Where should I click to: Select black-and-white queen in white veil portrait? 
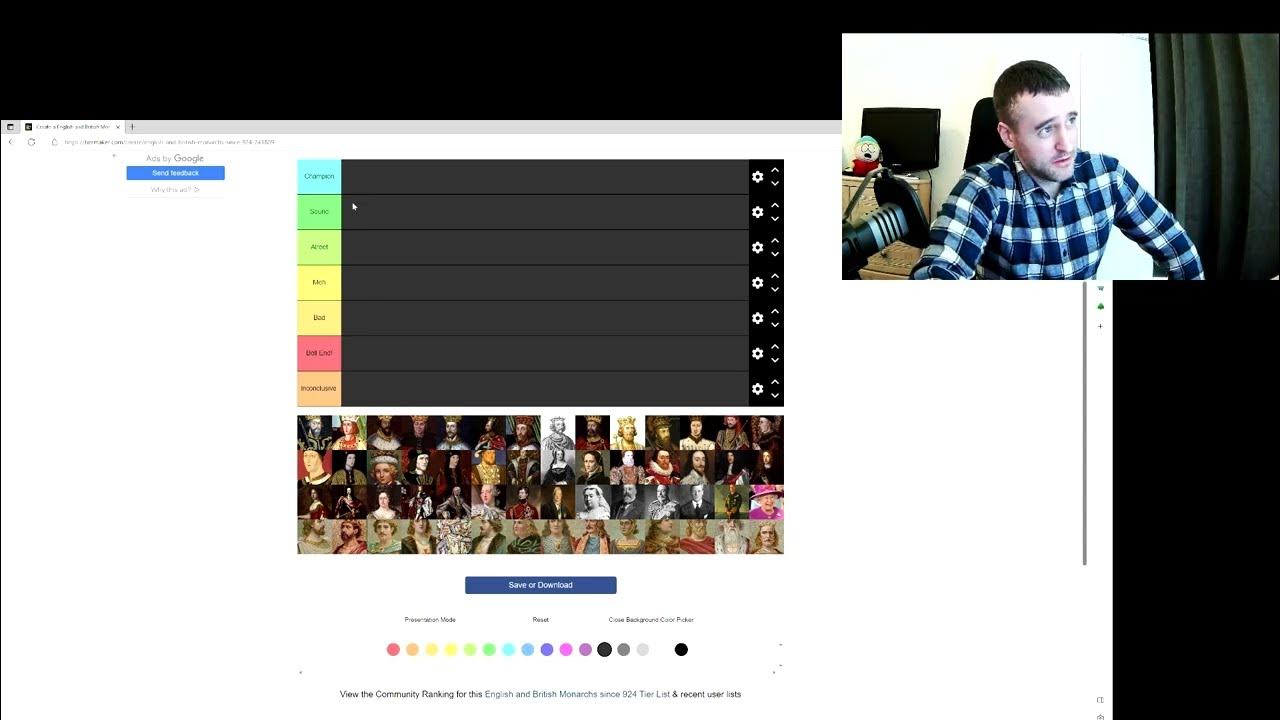point(592,502)
